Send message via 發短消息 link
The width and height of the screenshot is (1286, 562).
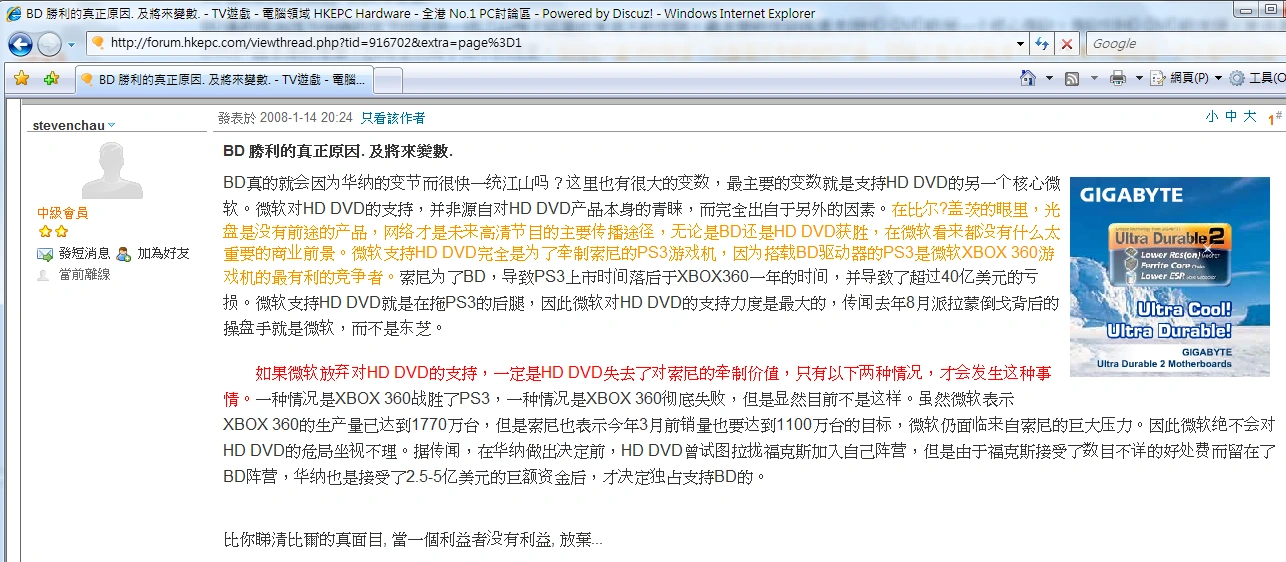click(x=84, y=253)
